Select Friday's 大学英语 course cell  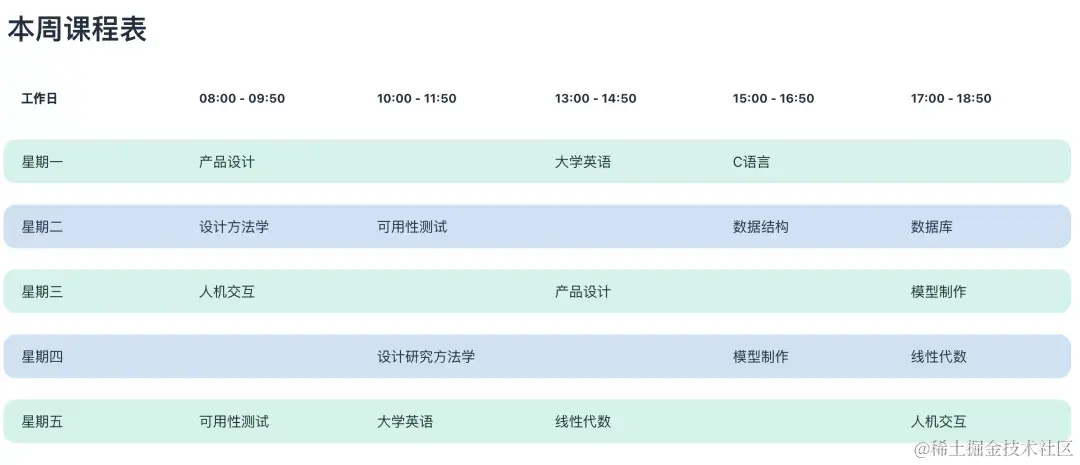point(405,421)
